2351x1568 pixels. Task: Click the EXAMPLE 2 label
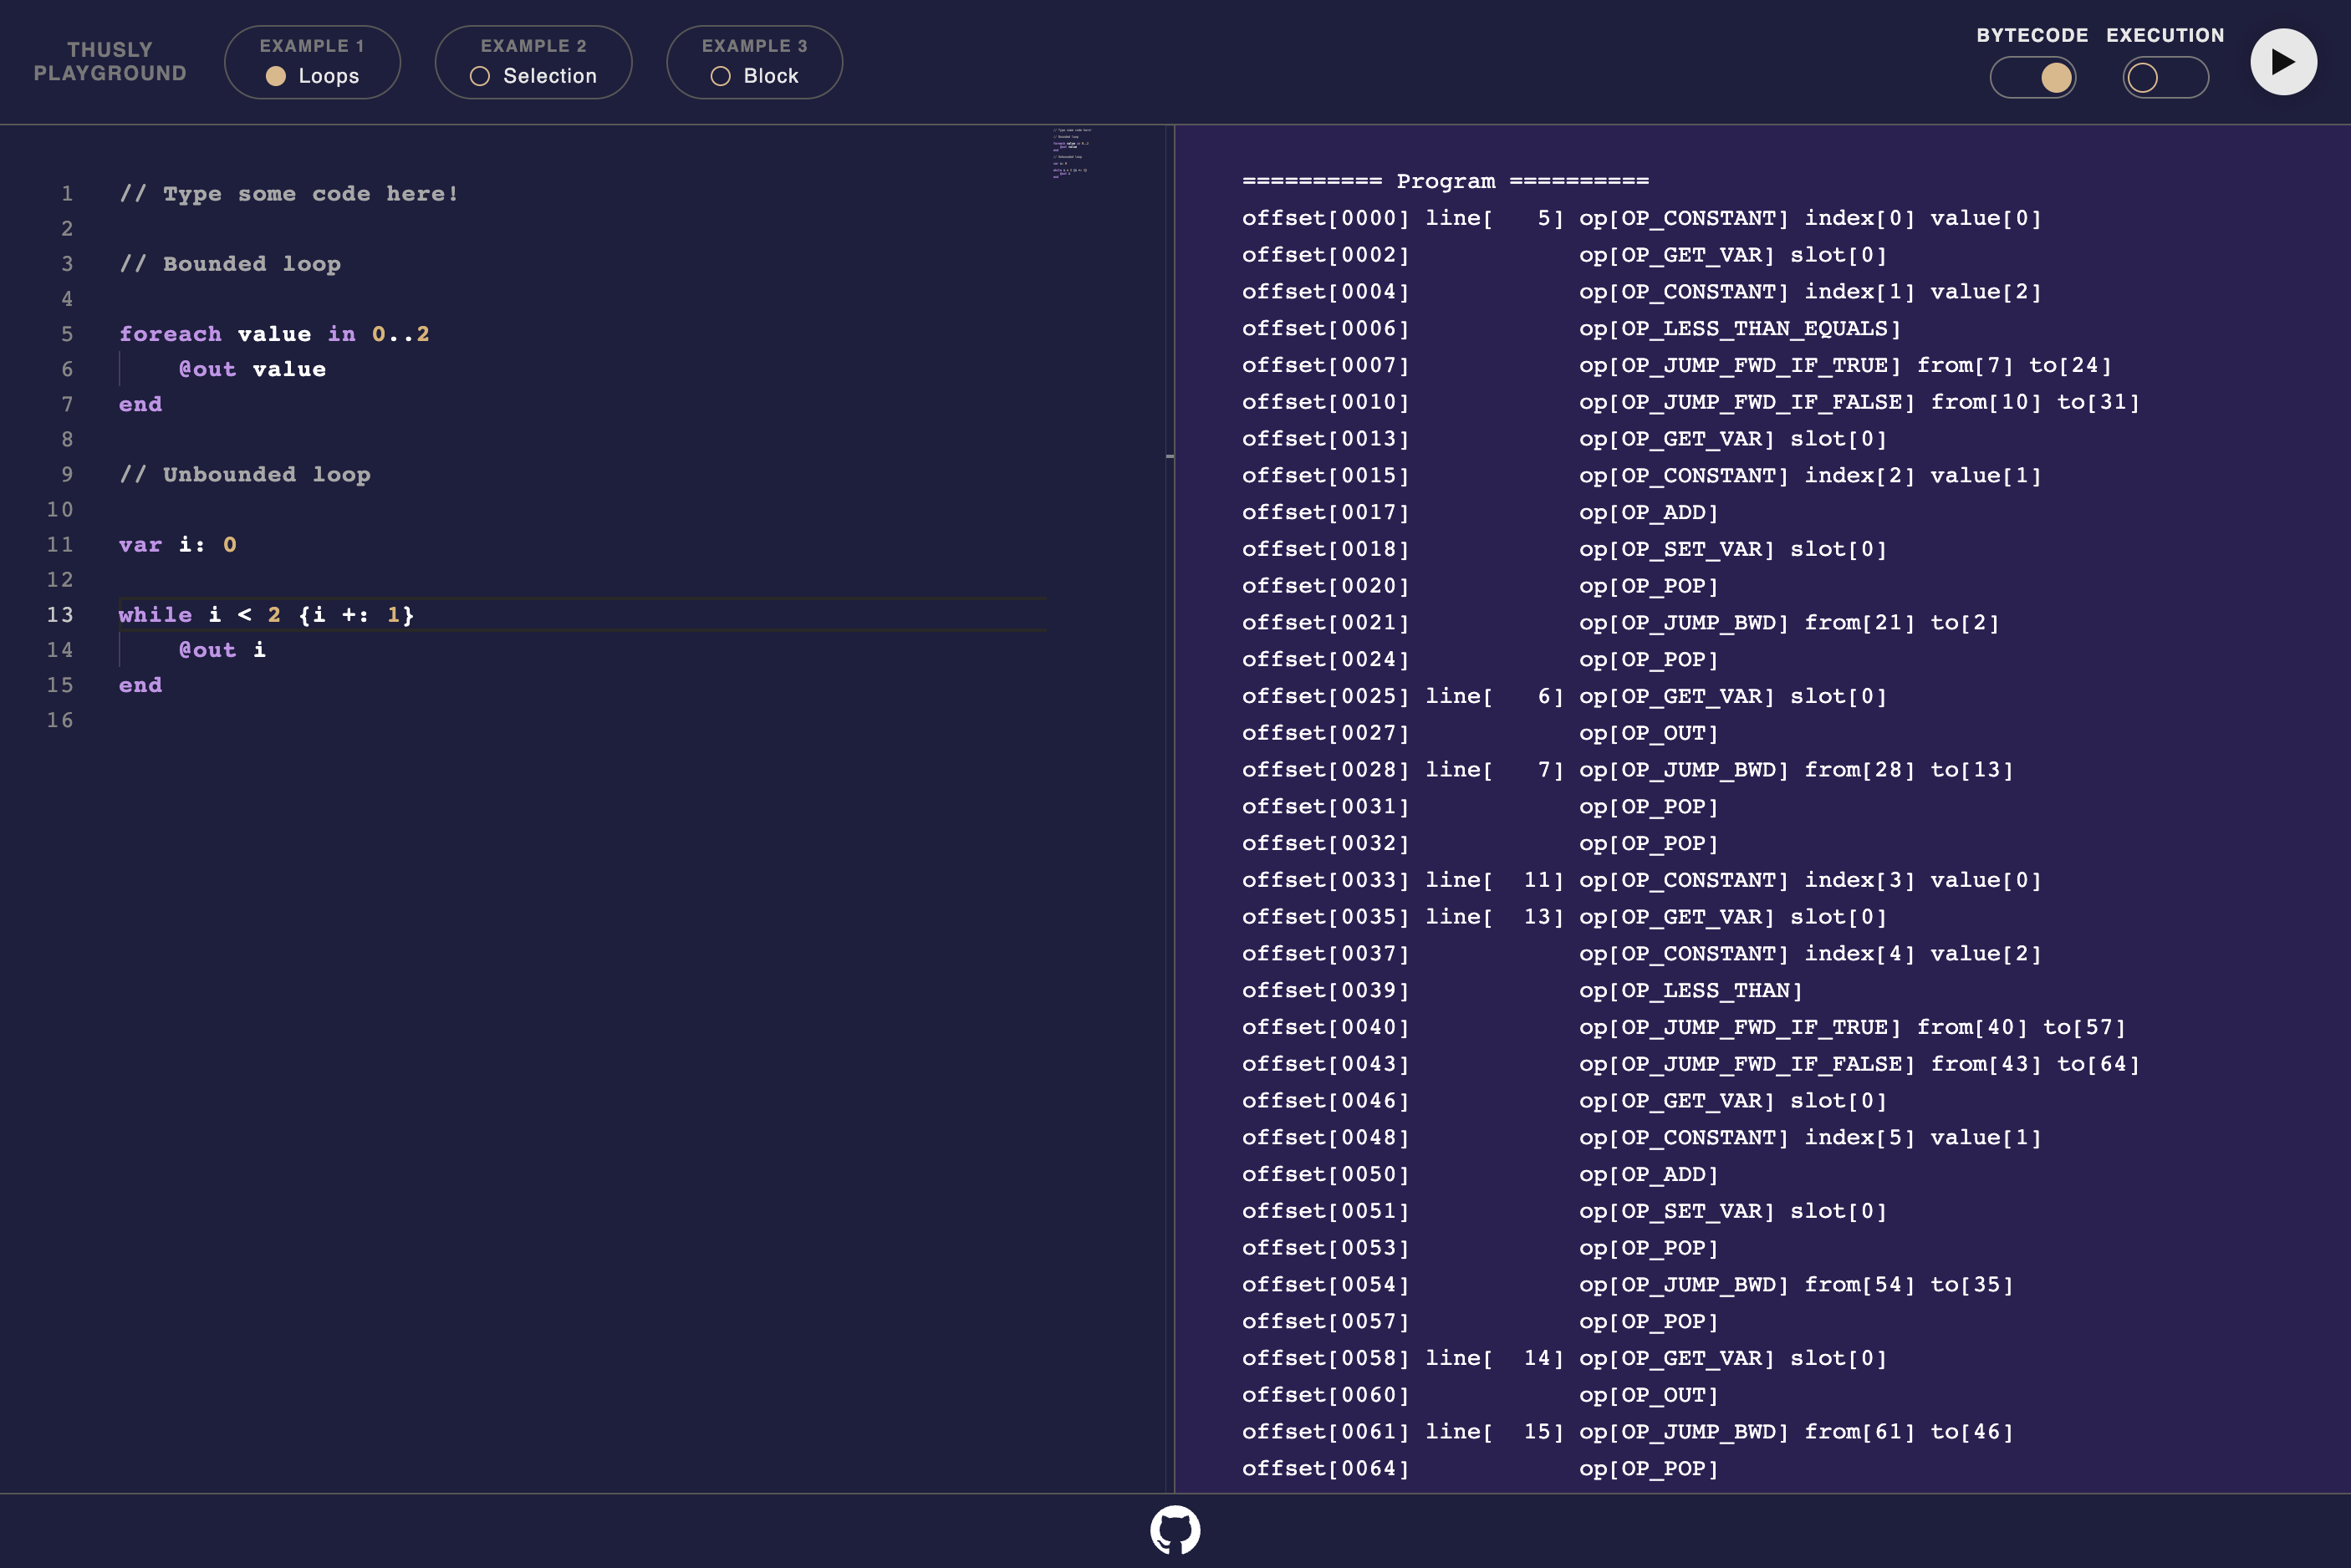[x=533, y=46]
